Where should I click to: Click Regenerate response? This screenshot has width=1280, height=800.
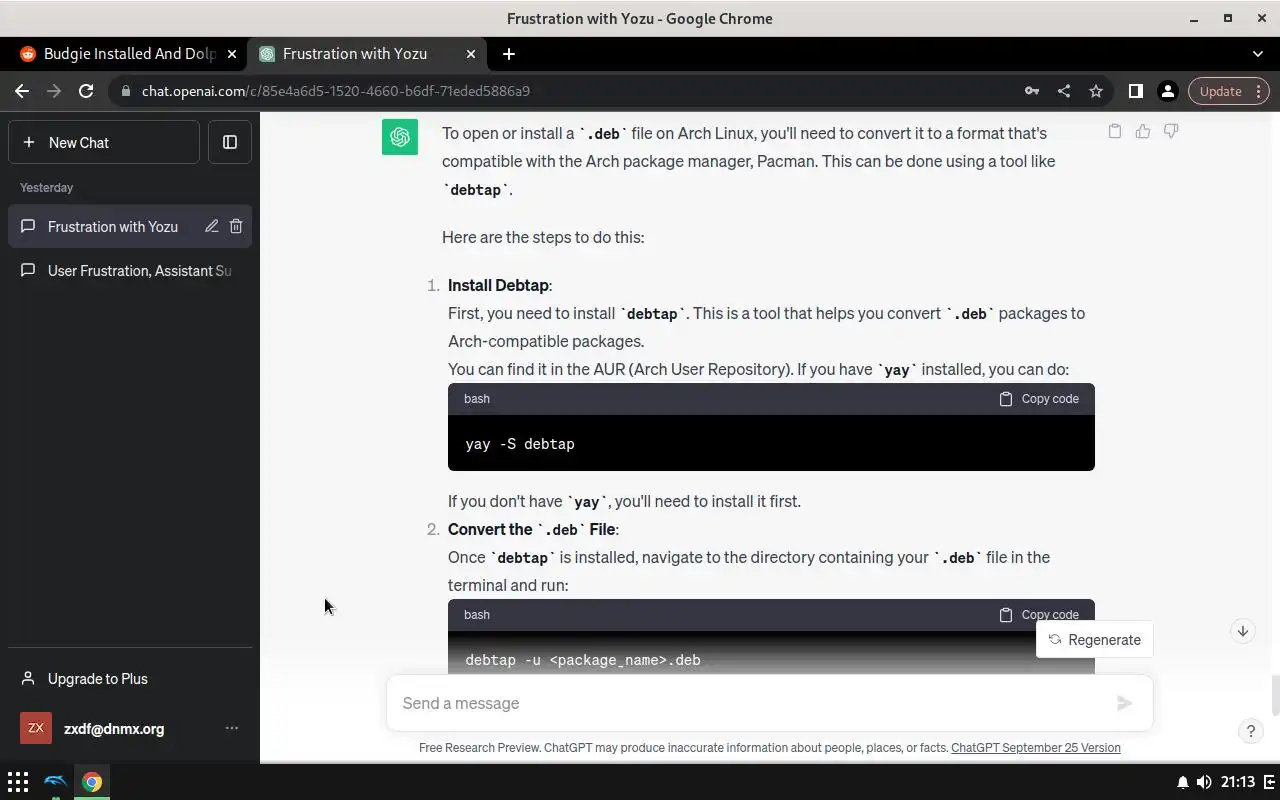1095,640
